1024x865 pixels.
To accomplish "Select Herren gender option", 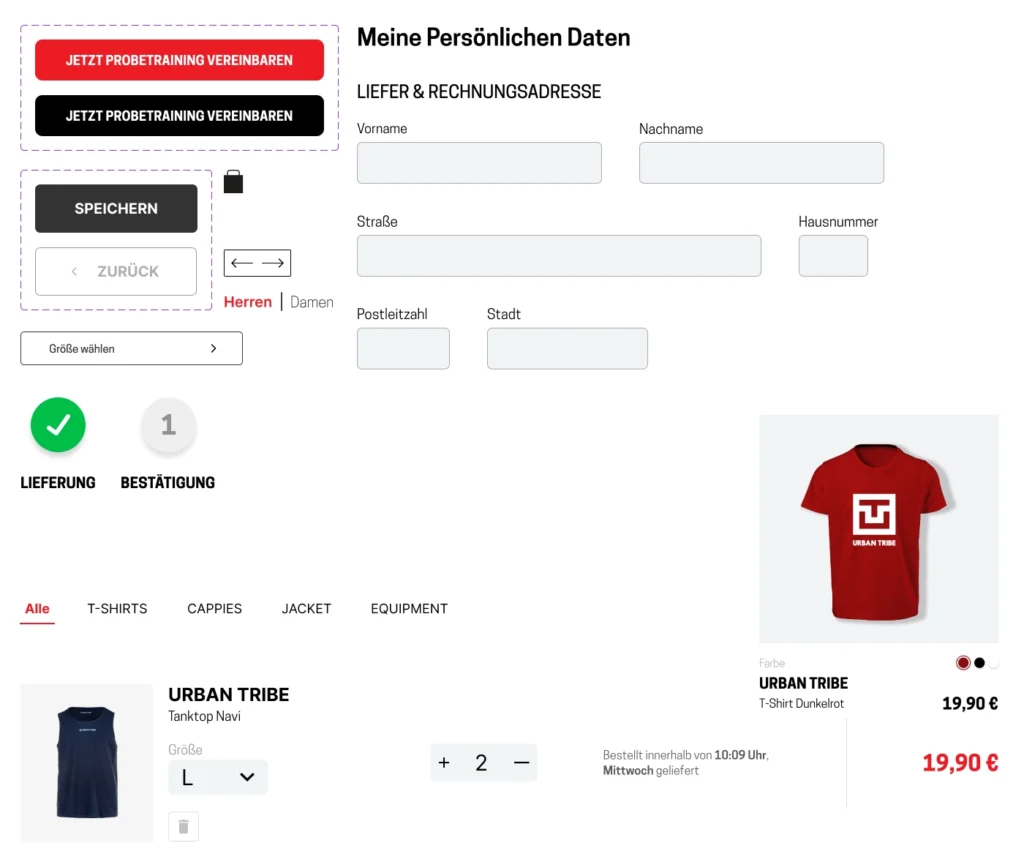I will [x=248, y=302].
